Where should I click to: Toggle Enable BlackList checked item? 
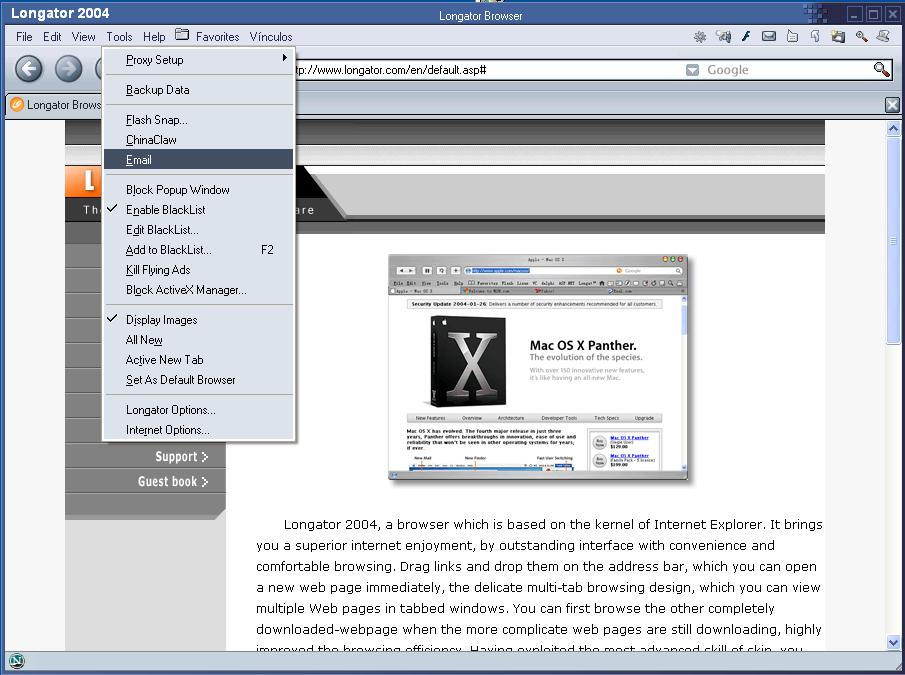click(199, 210)
